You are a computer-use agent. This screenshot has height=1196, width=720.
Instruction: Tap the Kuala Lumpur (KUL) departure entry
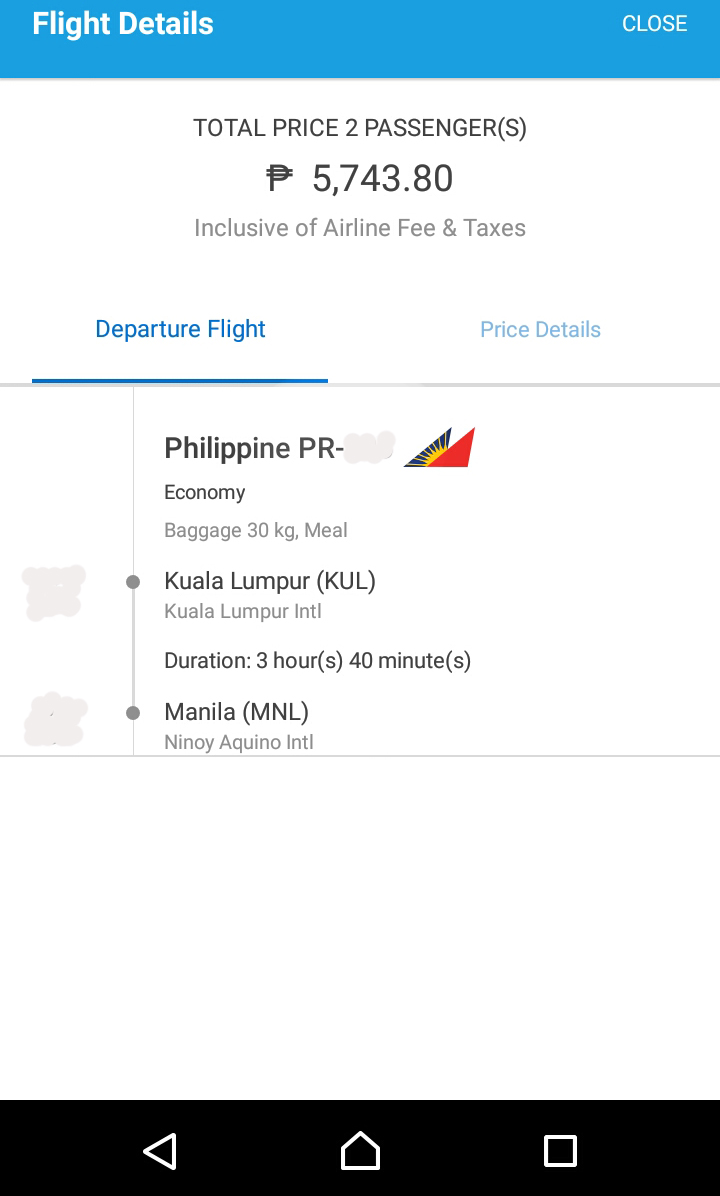pos(270,581)
